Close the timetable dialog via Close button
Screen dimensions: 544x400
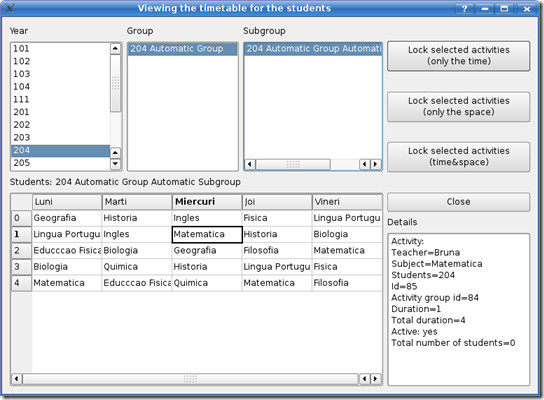tap(458, 202)
